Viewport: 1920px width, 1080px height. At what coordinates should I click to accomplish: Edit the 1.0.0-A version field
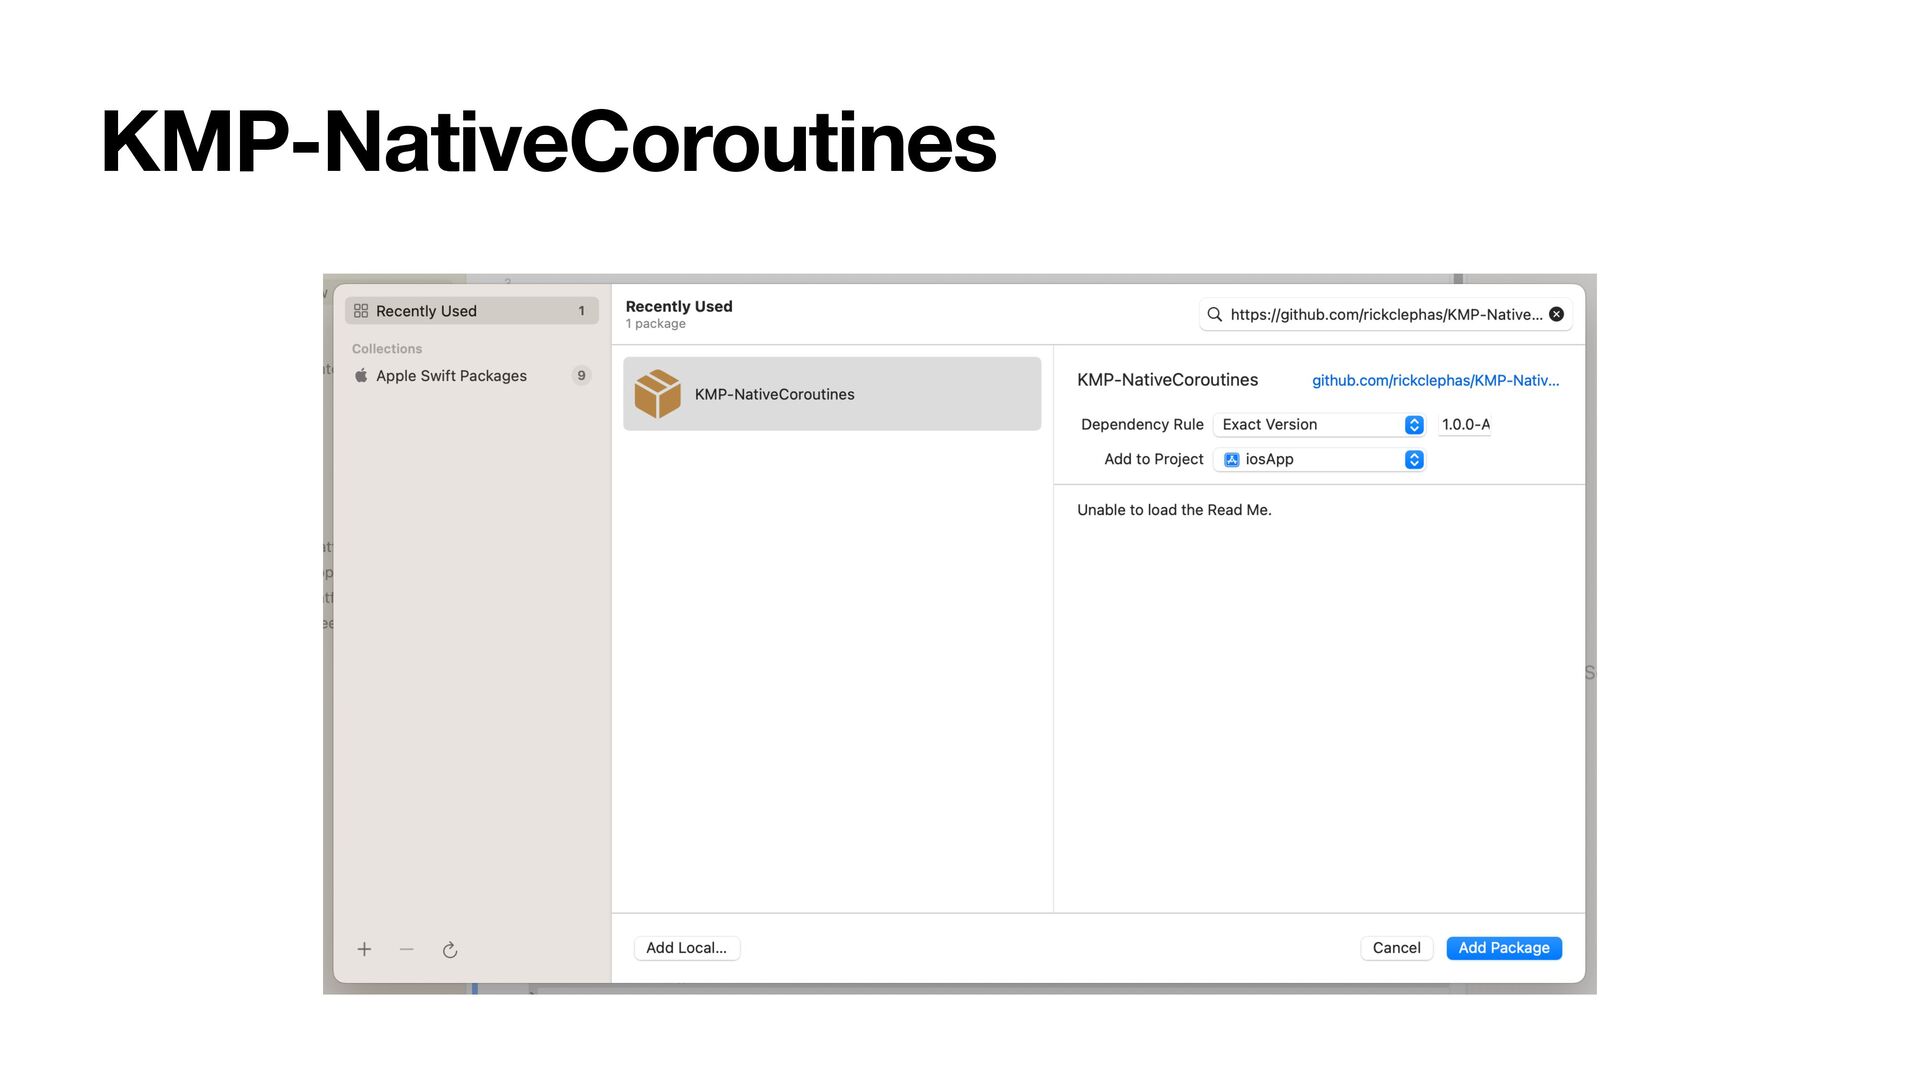pyautogui.click(x=1465, y=425)
